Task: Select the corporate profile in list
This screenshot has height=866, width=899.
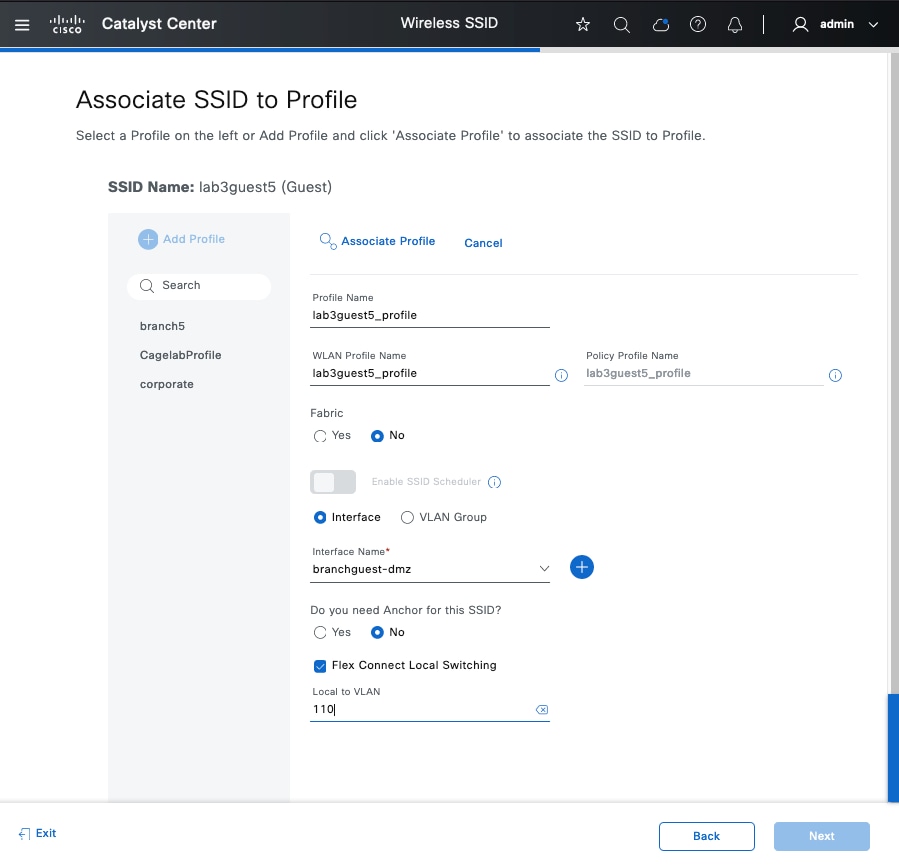Action: (x=167, y=384)
